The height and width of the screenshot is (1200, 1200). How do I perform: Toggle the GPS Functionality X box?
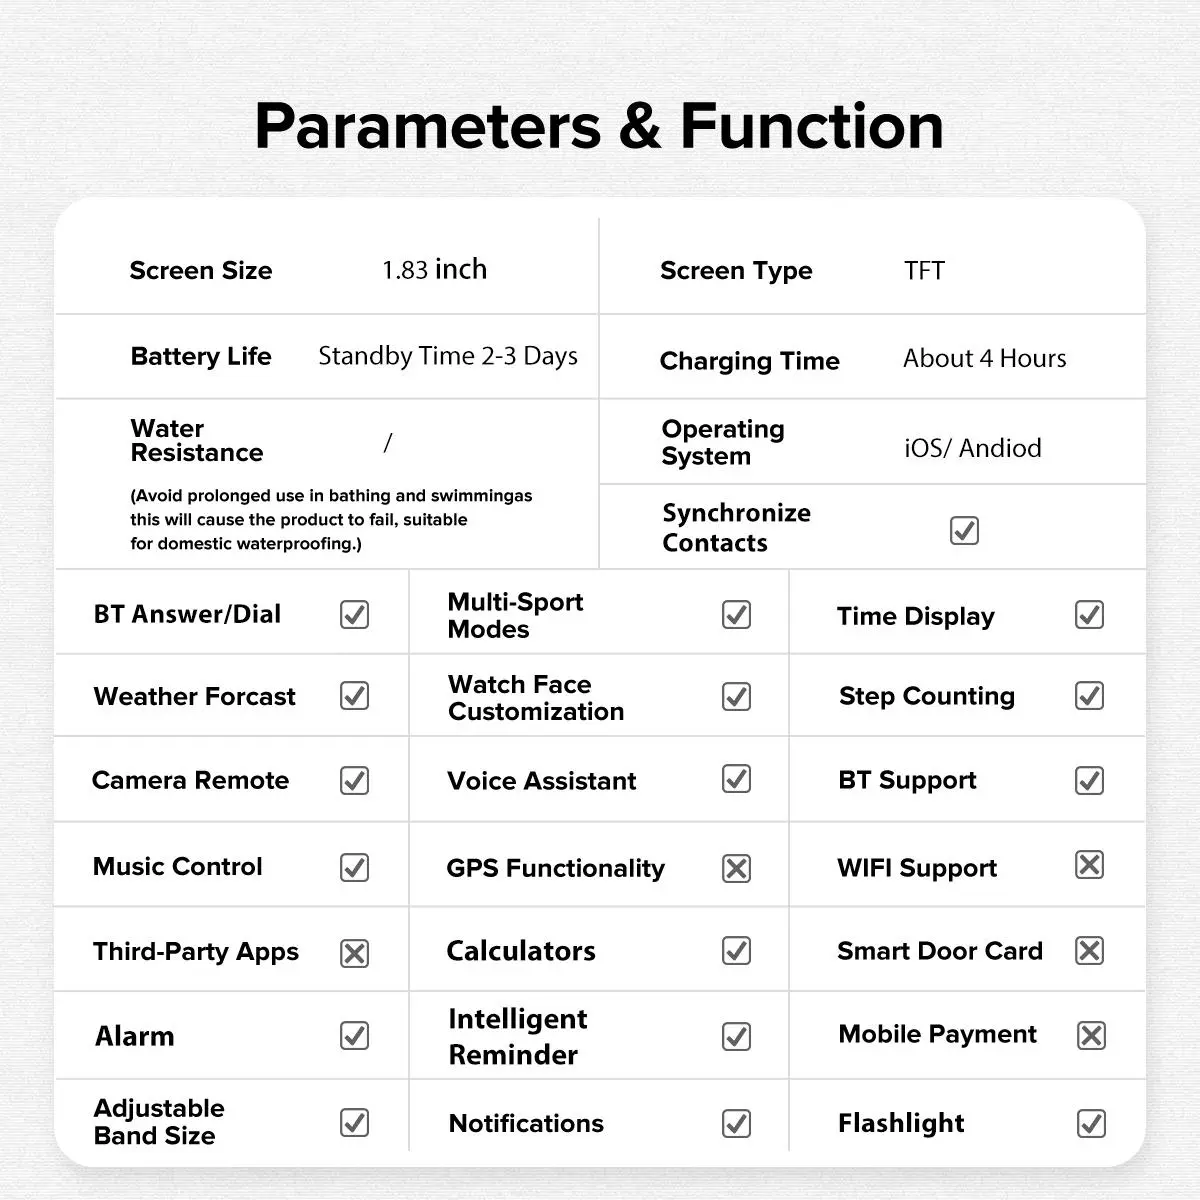click(x=736, y=868)
